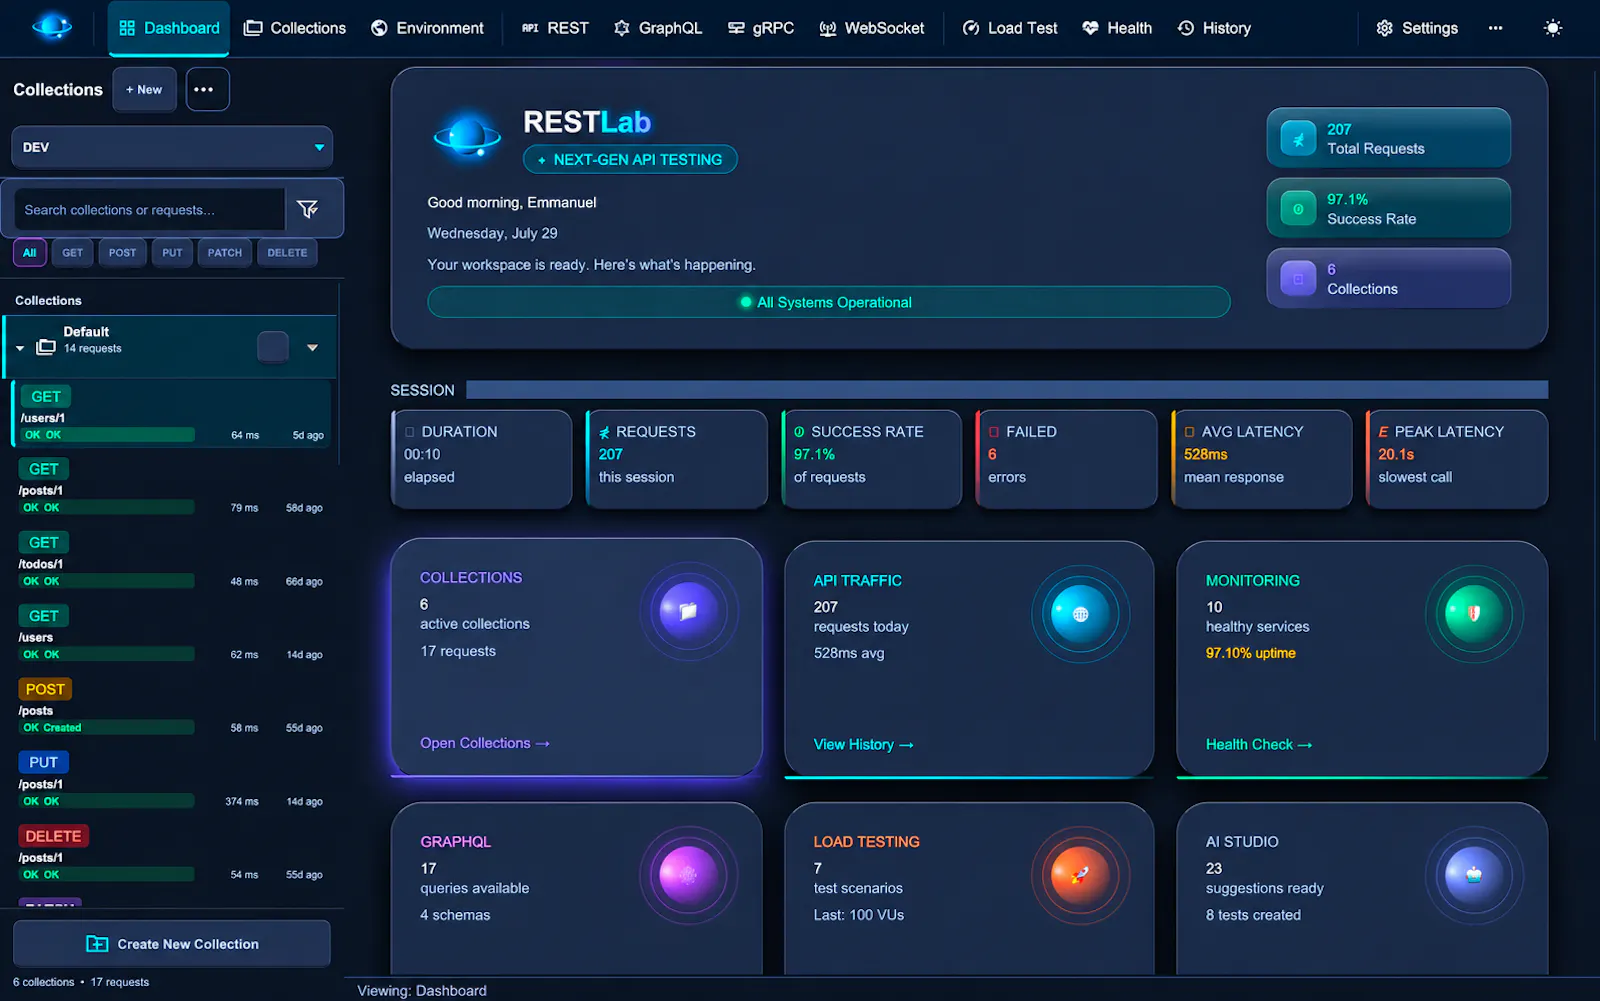Click the Total Requests tile icon
This screenshot has height=1001, width=1600.
pyautogui.click(x=1298, y=139)
